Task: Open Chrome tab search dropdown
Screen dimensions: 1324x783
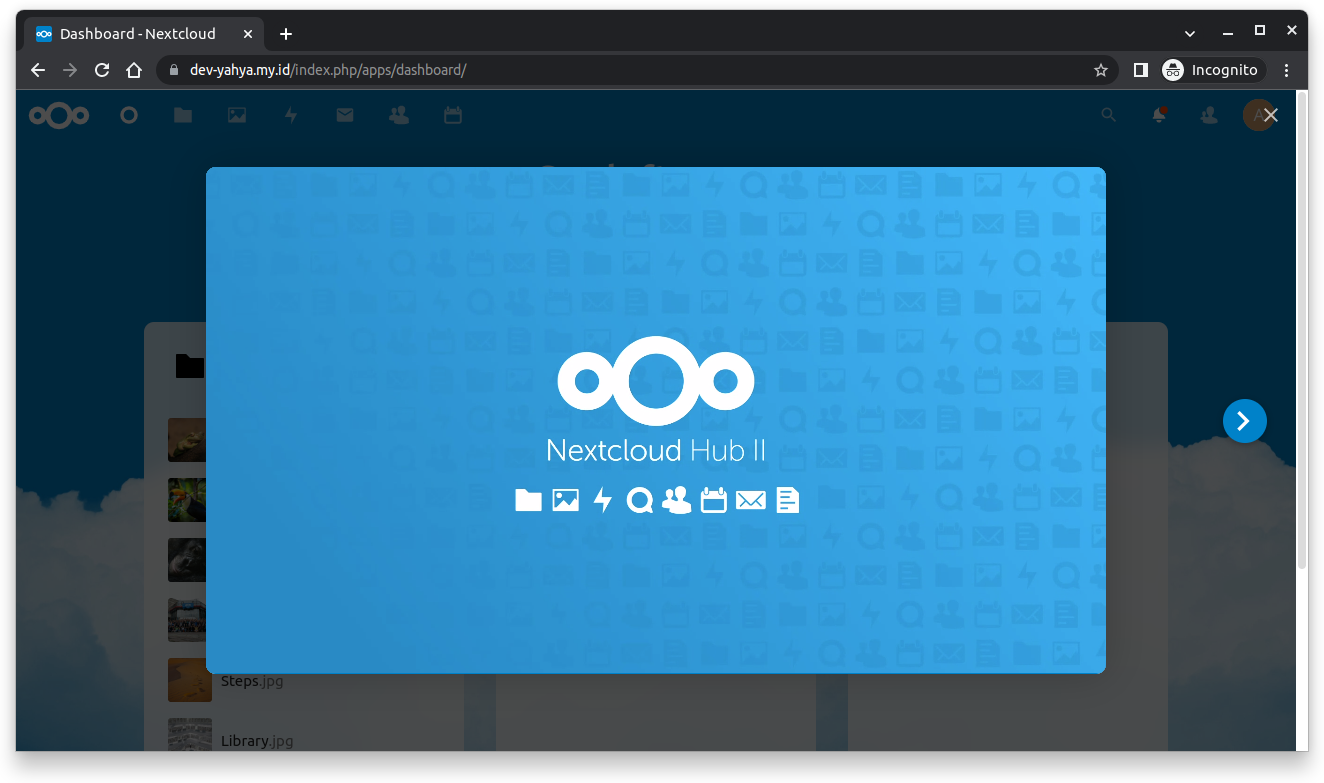Action: pos(1190,34)
